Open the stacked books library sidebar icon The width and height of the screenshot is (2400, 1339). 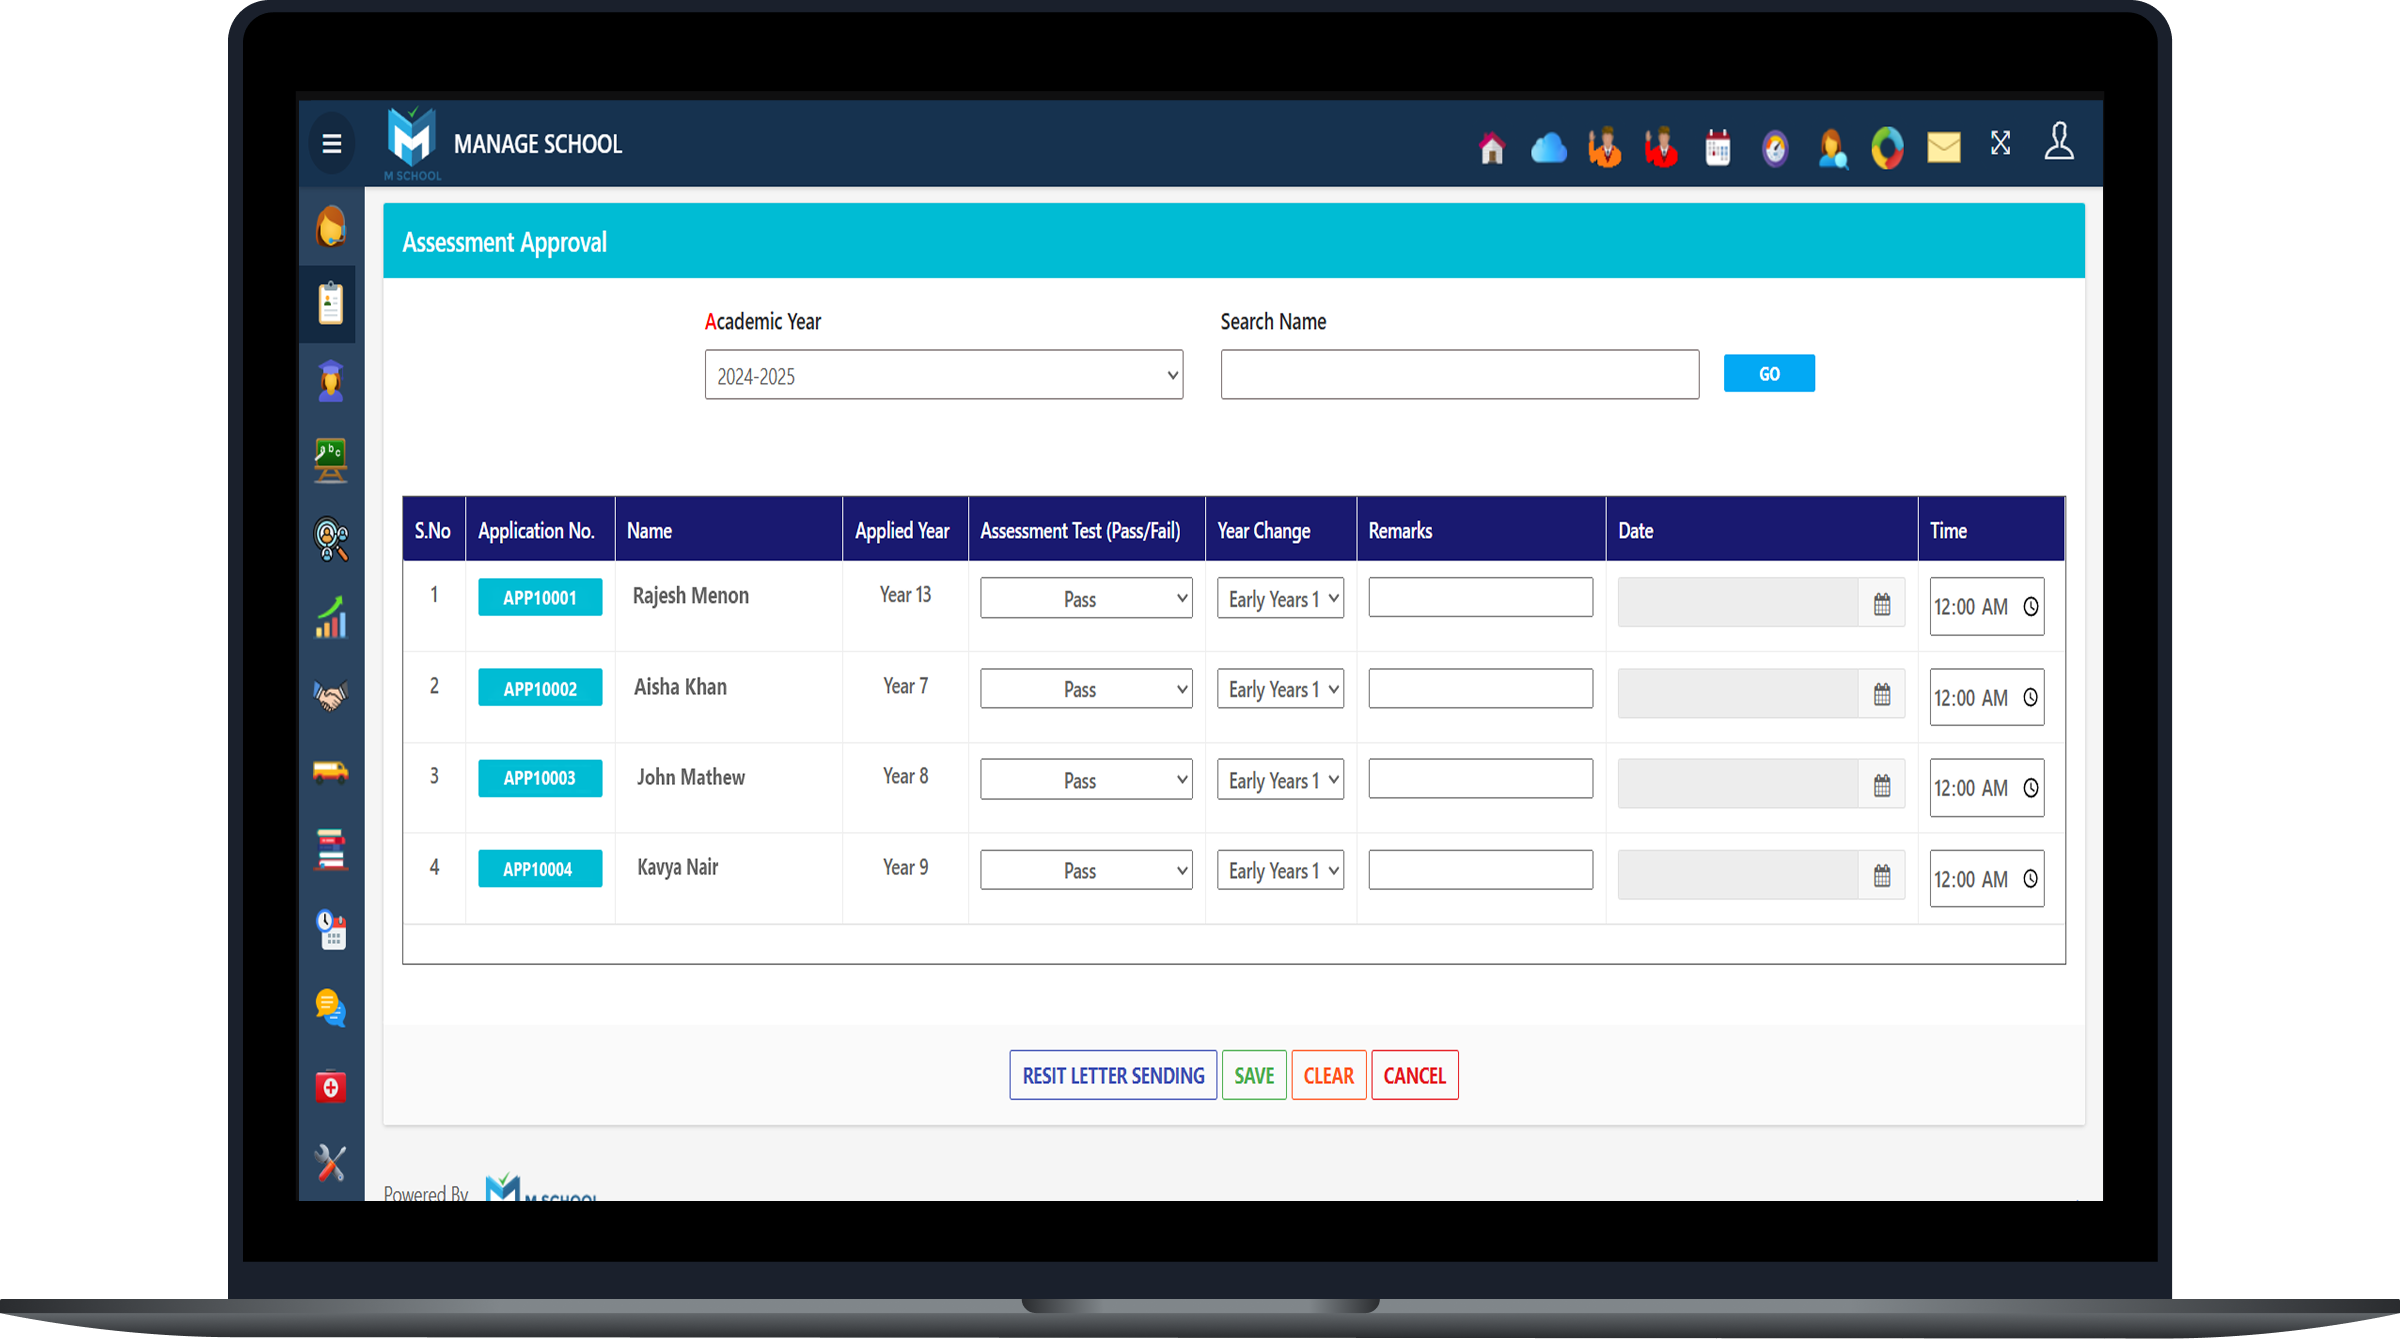[331, 850]
